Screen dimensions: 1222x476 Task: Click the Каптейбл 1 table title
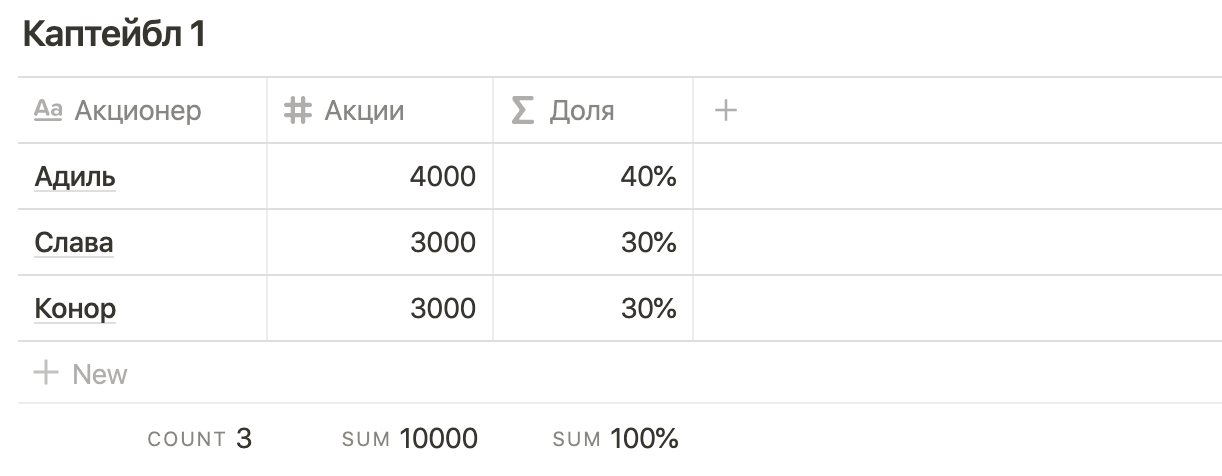coord(113,36)
